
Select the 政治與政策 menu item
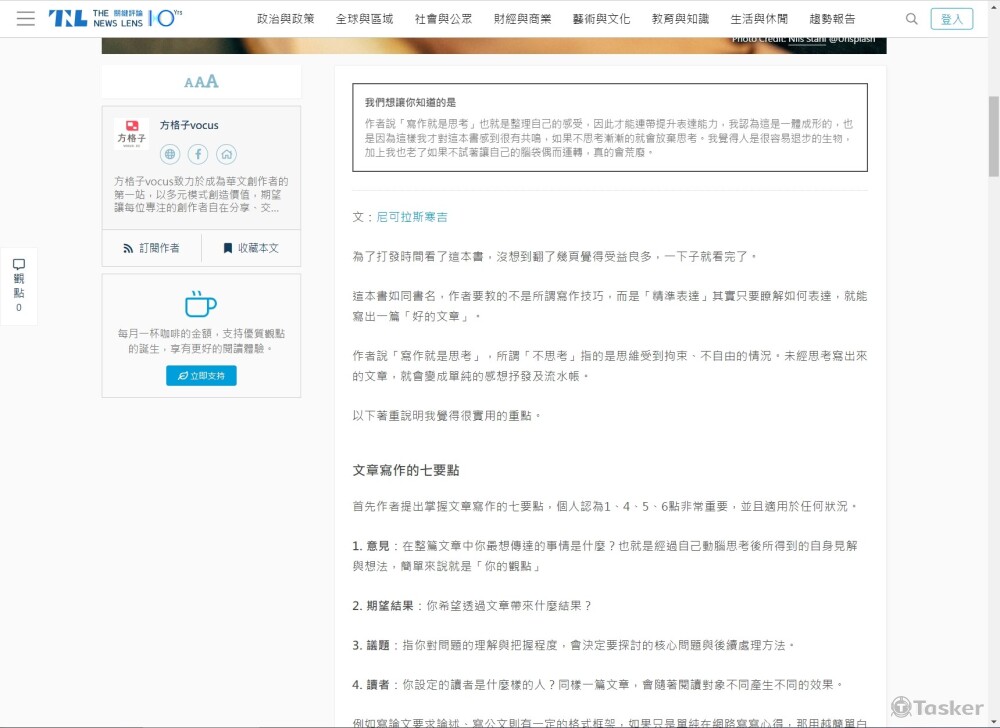pyautogui.click(x=286, y=17)
